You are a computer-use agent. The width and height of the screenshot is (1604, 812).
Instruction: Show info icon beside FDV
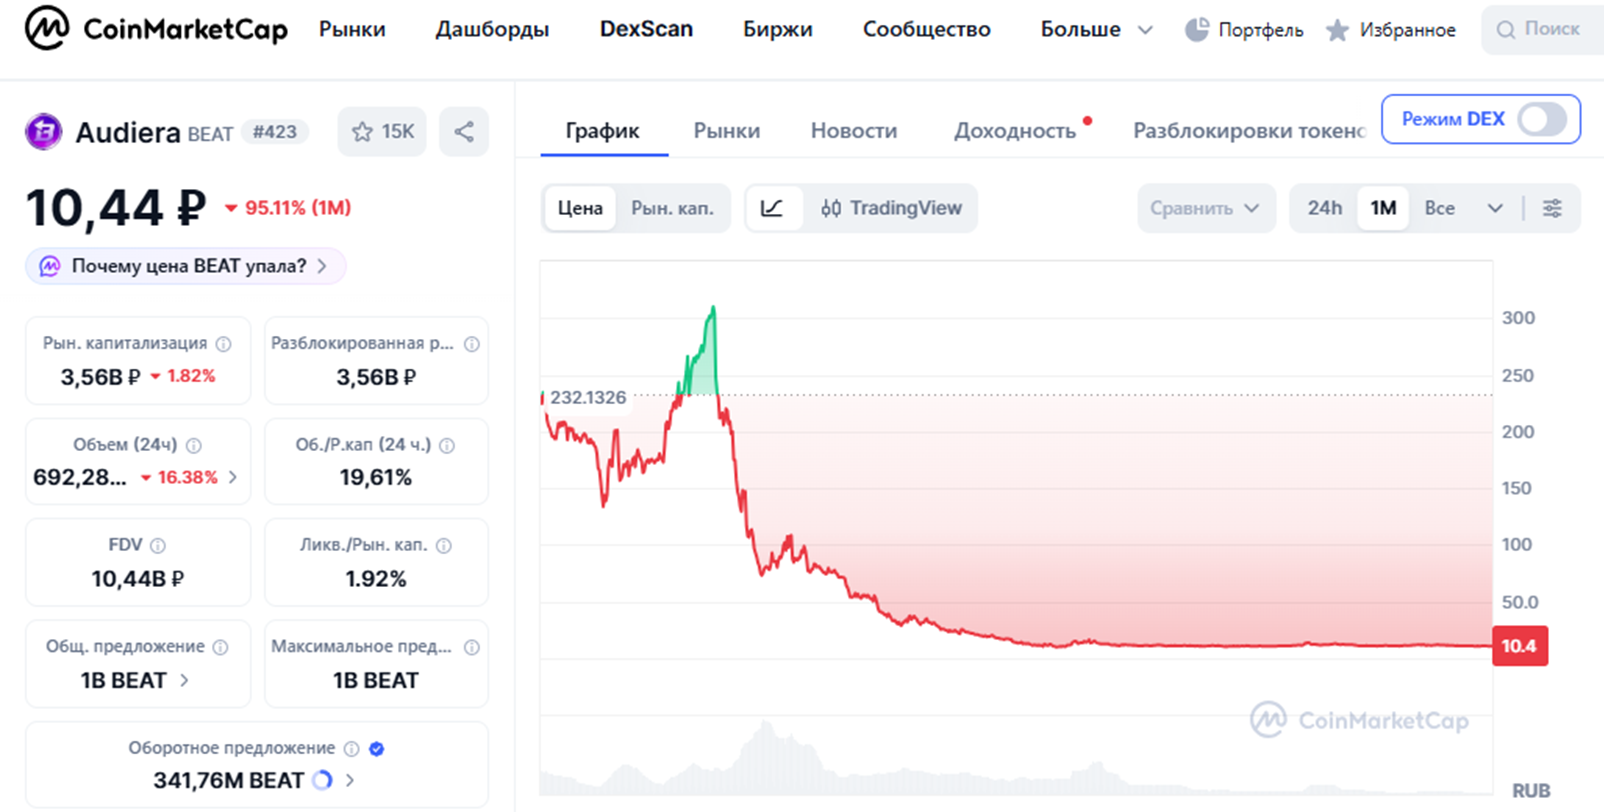tap(158, 546)
